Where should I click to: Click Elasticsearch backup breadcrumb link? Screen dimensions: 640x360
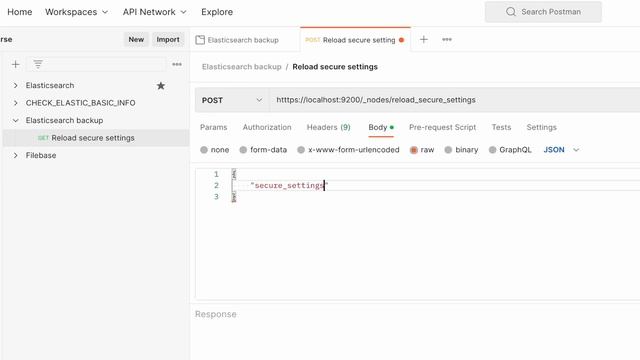point(242,67)
